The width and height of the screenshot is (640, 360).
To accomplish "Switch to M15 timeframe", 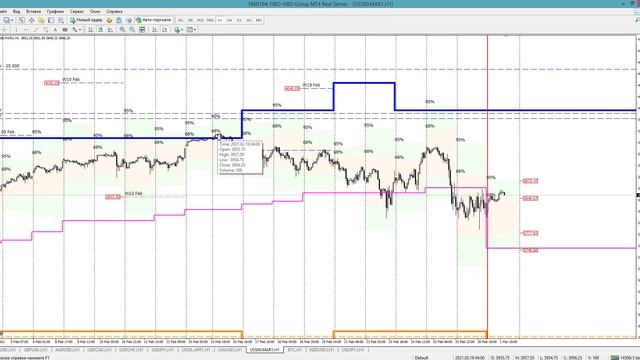I will [x=200, y=20].
